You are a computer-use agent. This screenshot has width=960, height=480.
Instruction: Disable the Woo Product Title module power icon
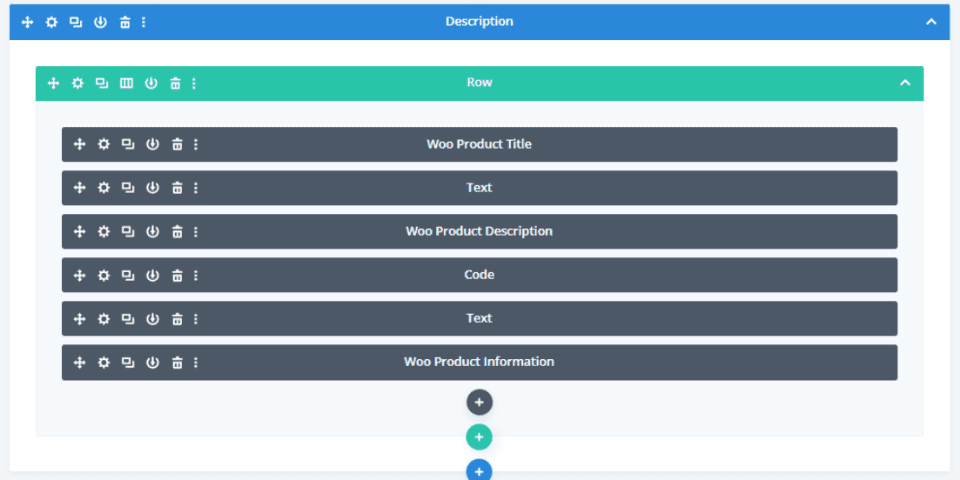click(152, 144)
